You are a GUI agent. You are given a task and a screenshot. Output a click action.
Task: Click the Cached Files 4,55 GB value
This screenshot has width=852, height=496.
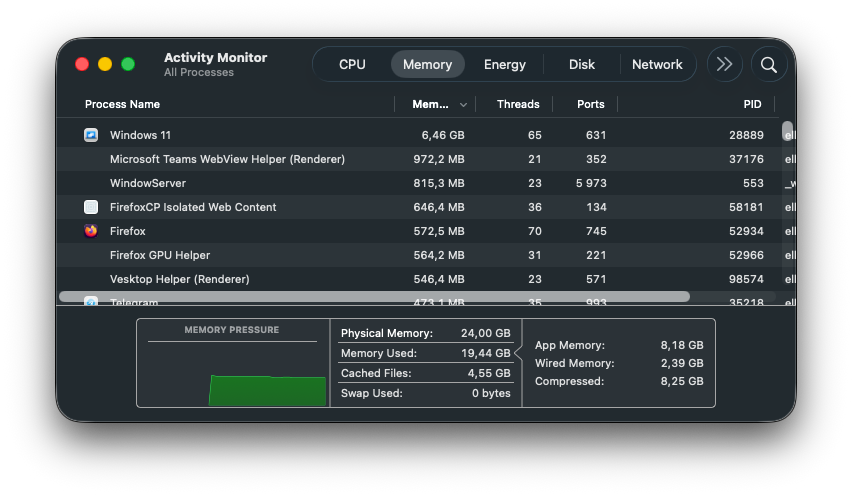[489, 373]
